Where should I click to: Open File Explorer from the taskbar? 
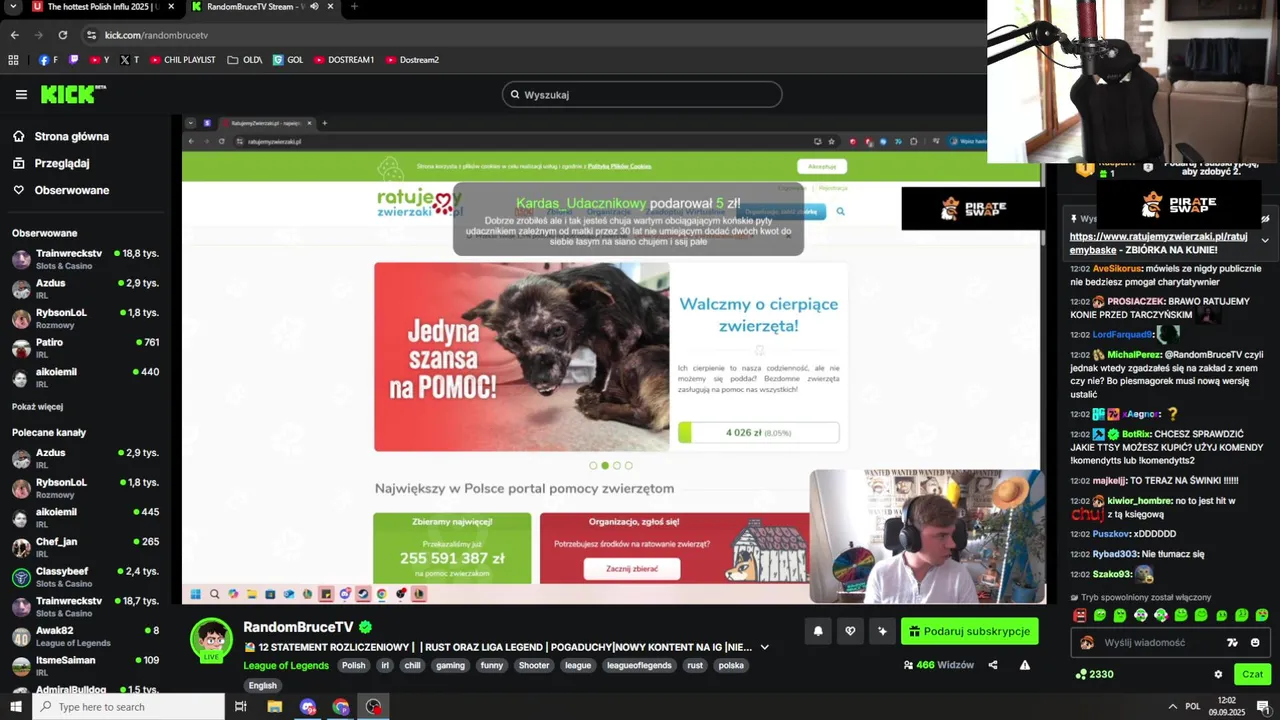point(275,707)
